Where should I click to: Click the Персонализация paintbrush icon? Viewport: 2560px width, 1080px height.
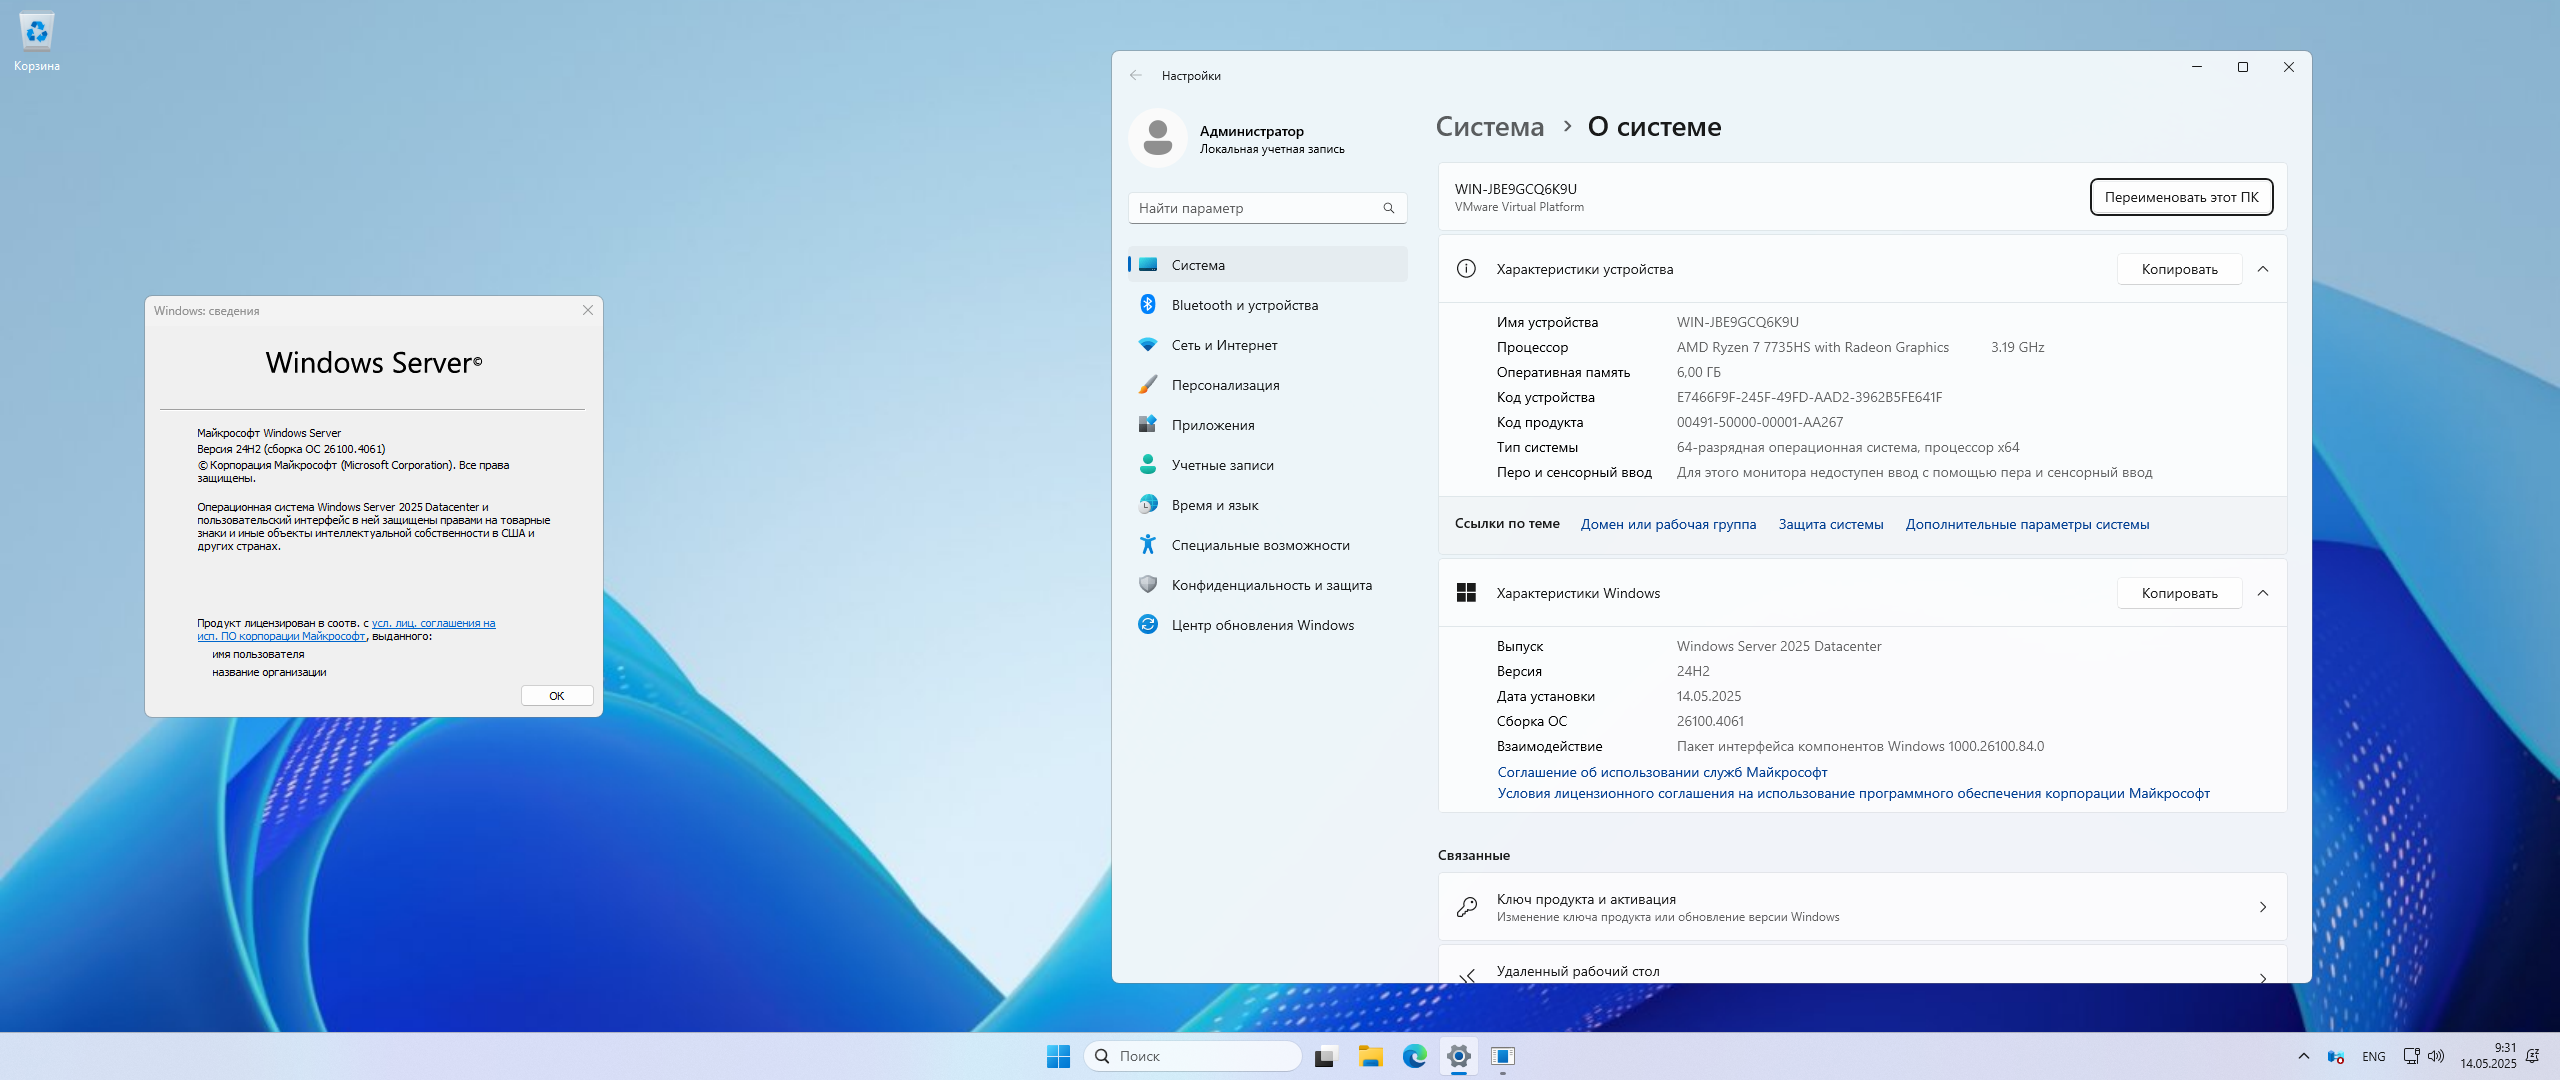click(1148, 385)
